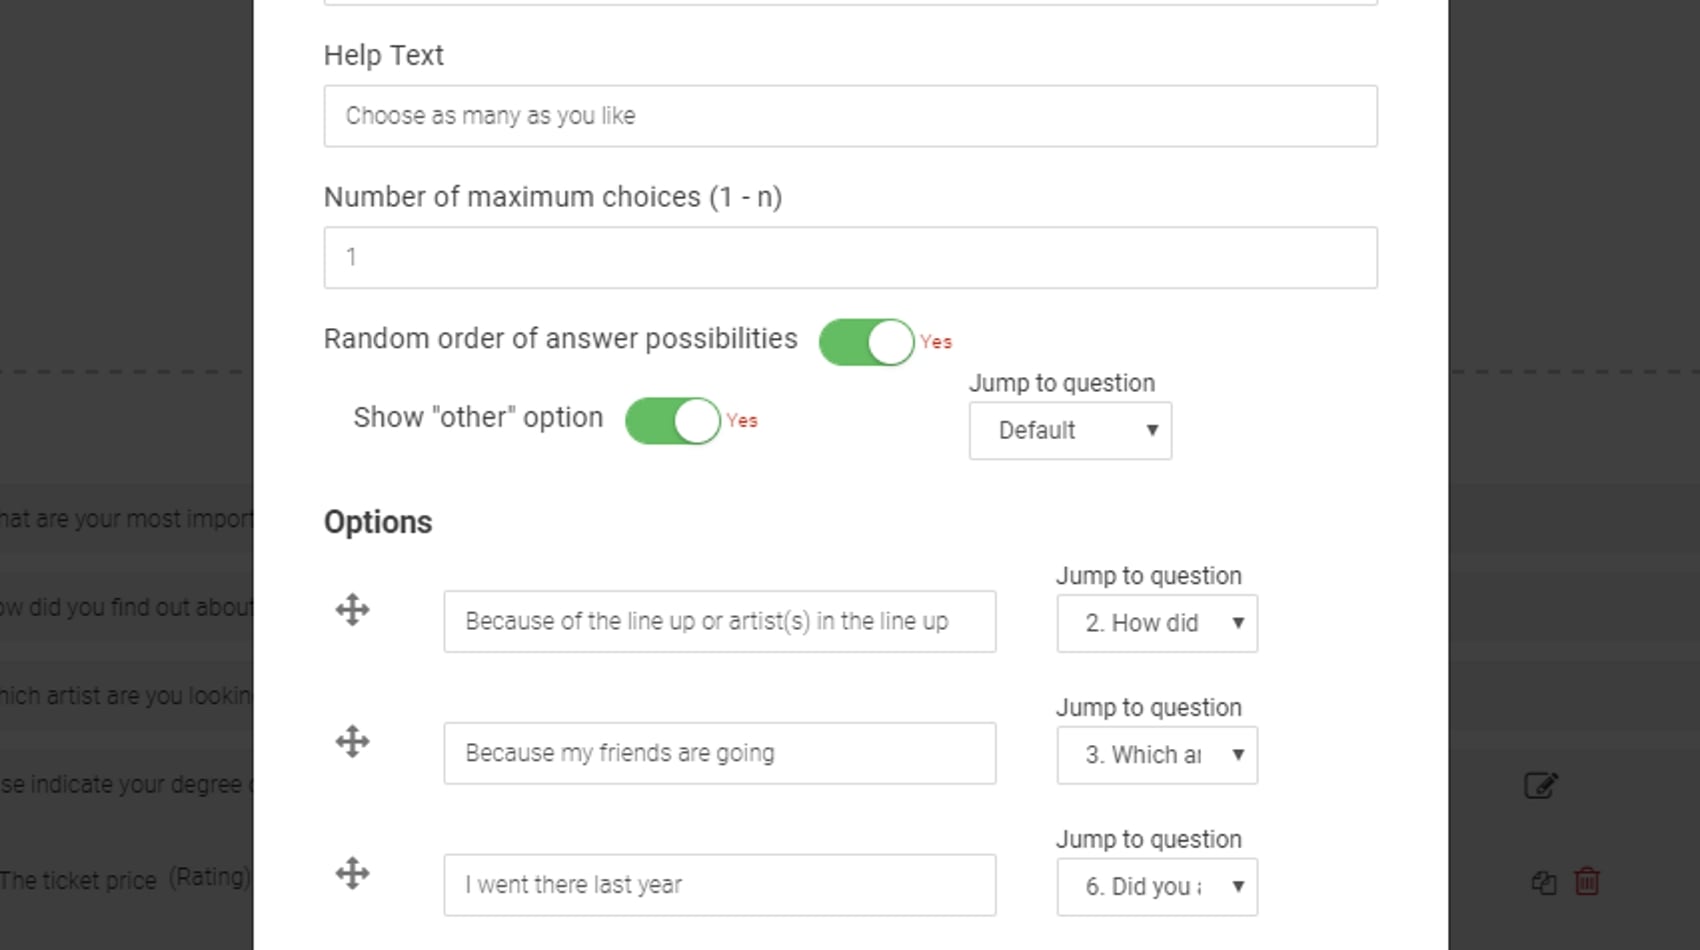This screenshot has width=1700, height=950.
Task: Click the "Because my friends are going" field
Action: coord(719,754)
